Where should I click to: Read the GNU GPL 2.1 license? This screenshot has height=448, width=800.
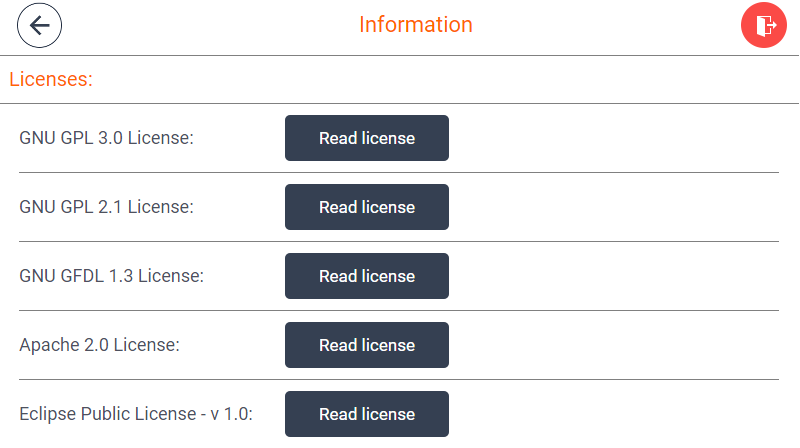(367, 207)
